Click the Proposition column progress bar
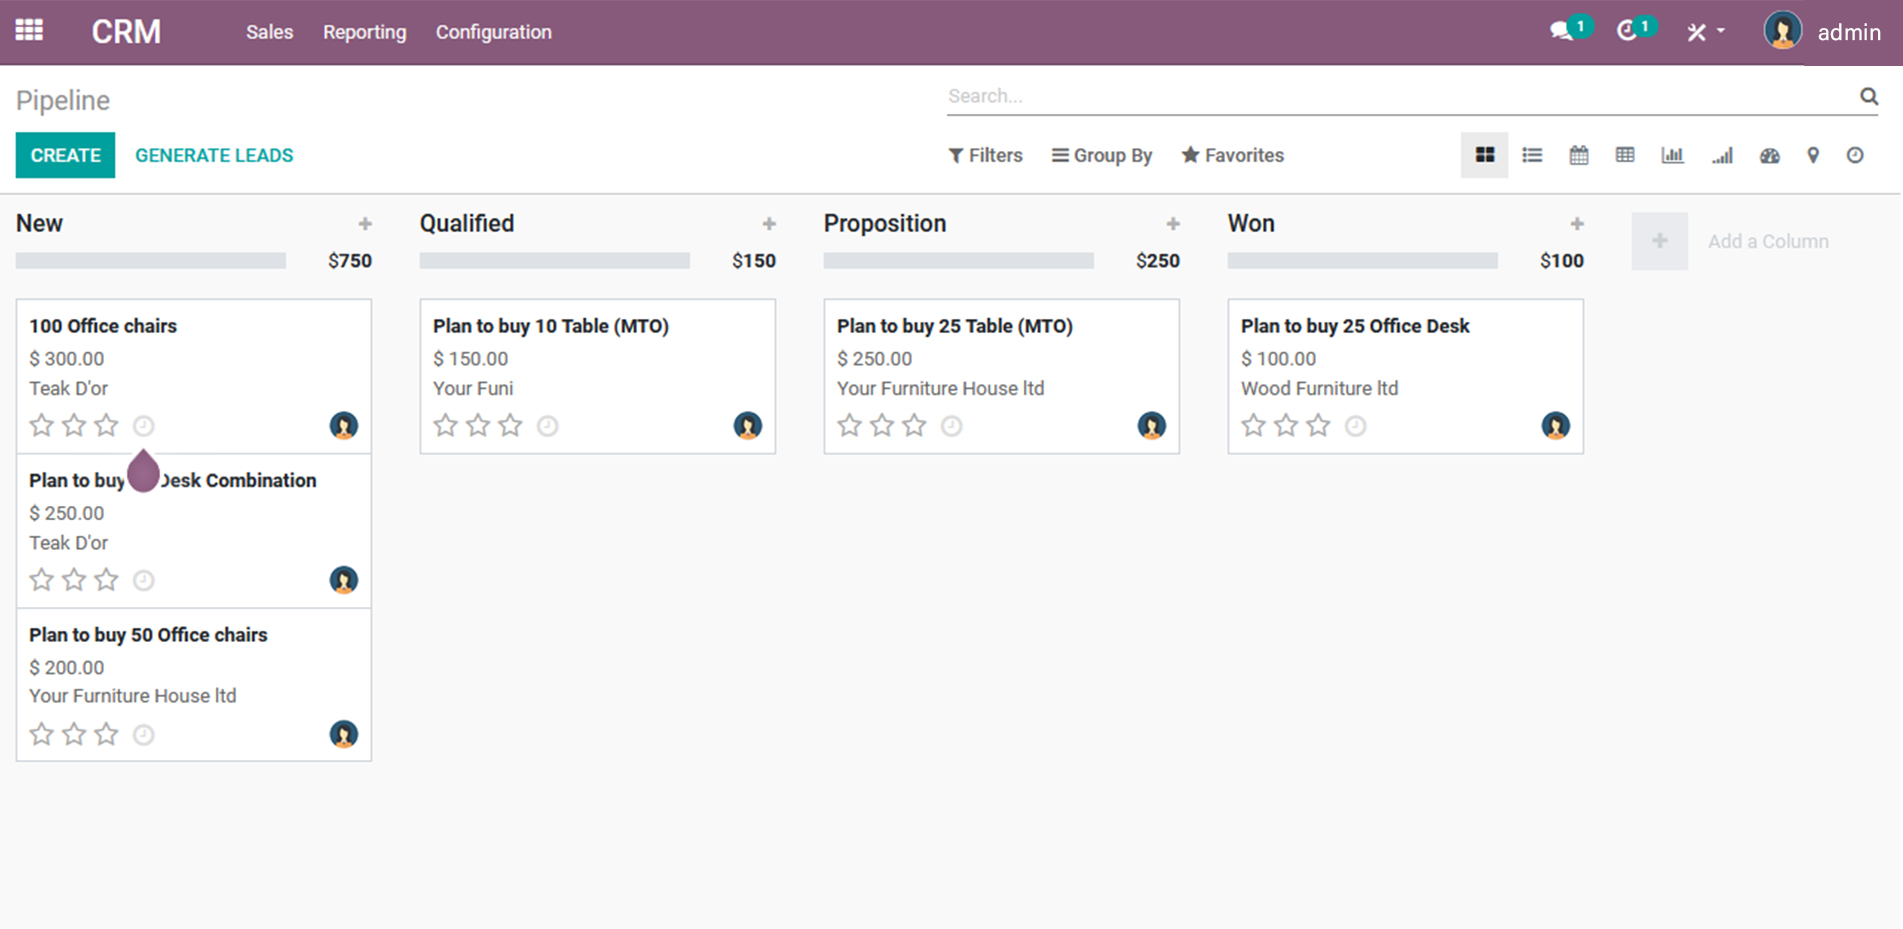Viewport: 1903px width, 929px height. pos(958,261)
